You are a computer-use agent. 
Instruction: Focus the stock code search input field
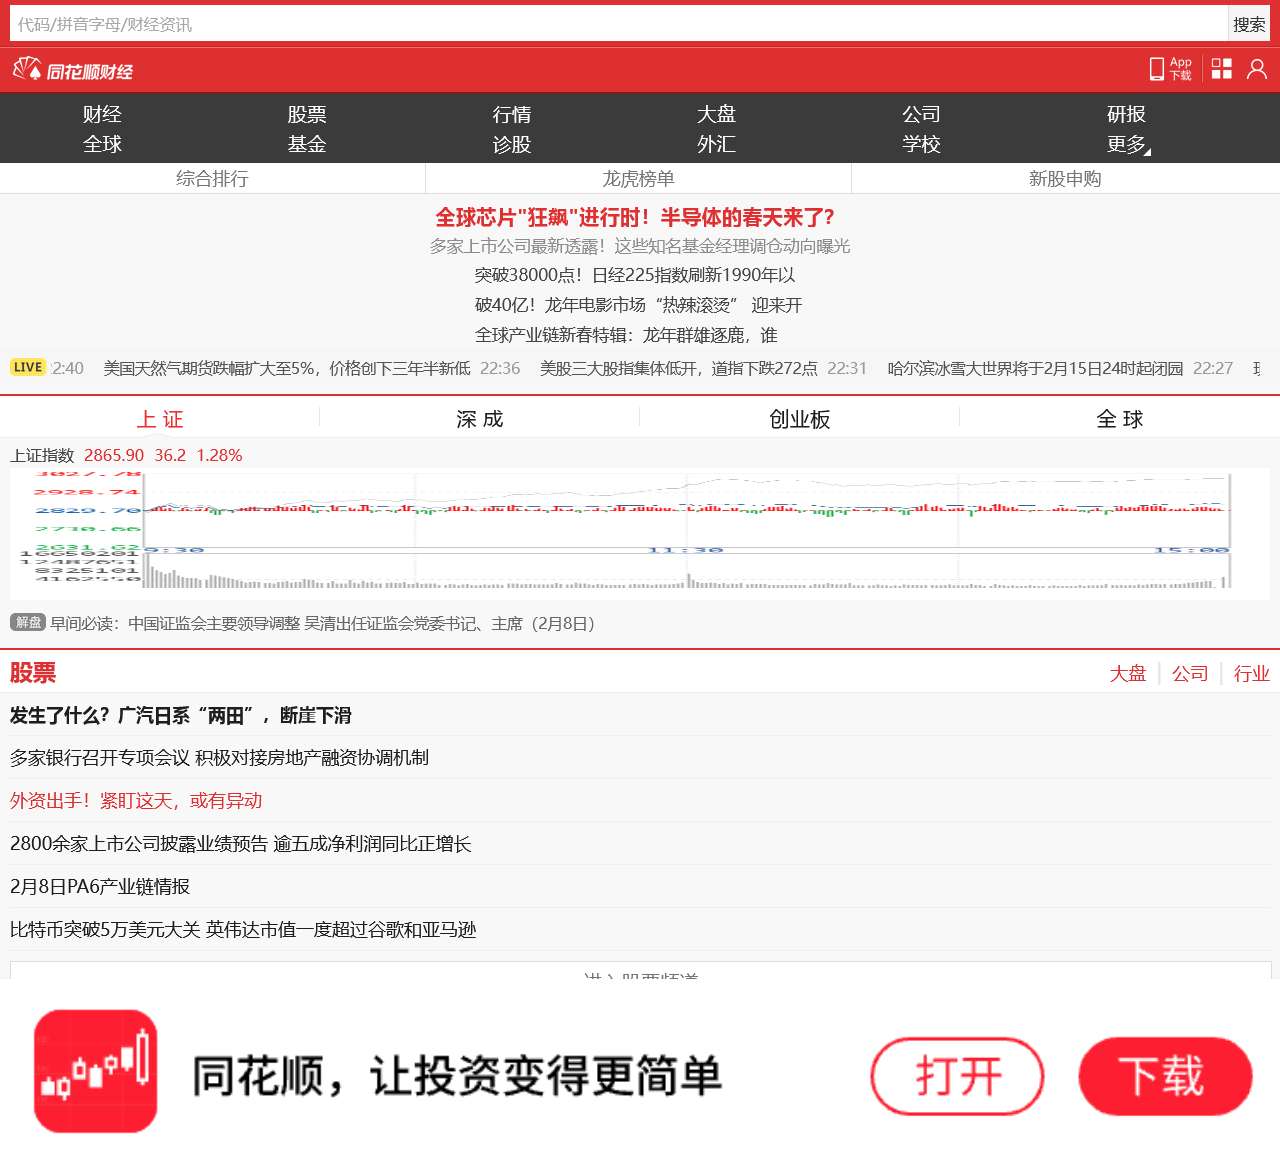click(x=618, y=24)
